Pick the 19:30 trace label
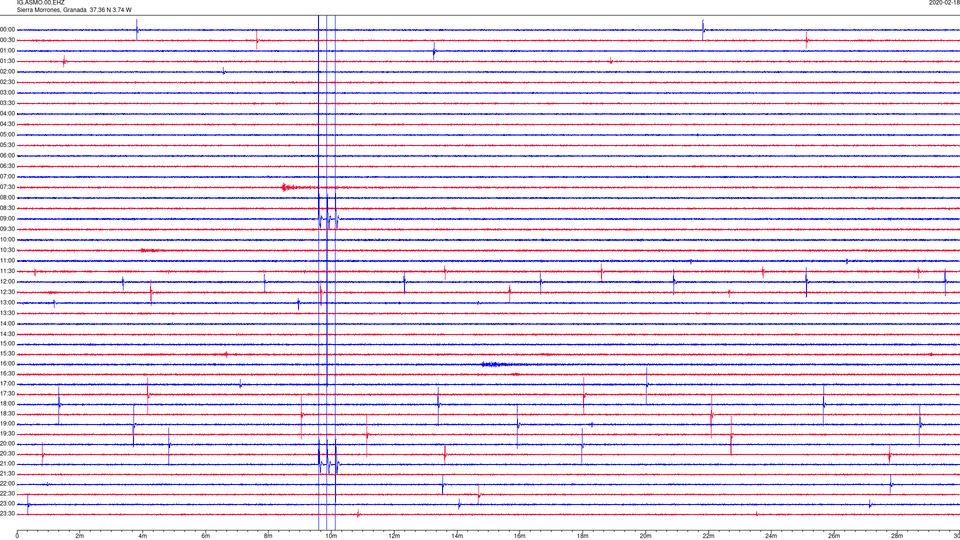 click(8, 433)
